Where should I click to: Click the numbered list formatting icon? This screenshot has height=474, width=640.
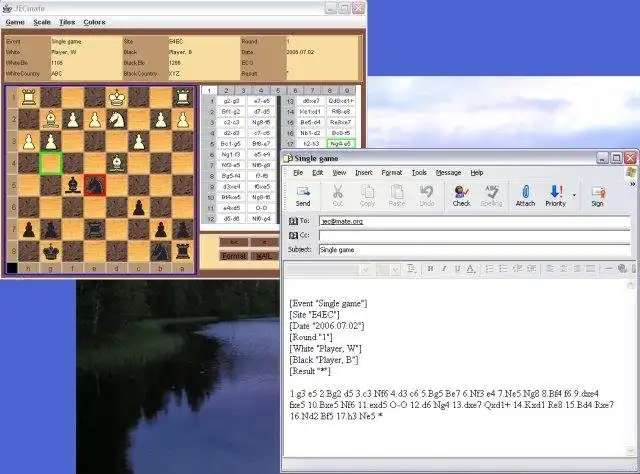coord(489,269)
